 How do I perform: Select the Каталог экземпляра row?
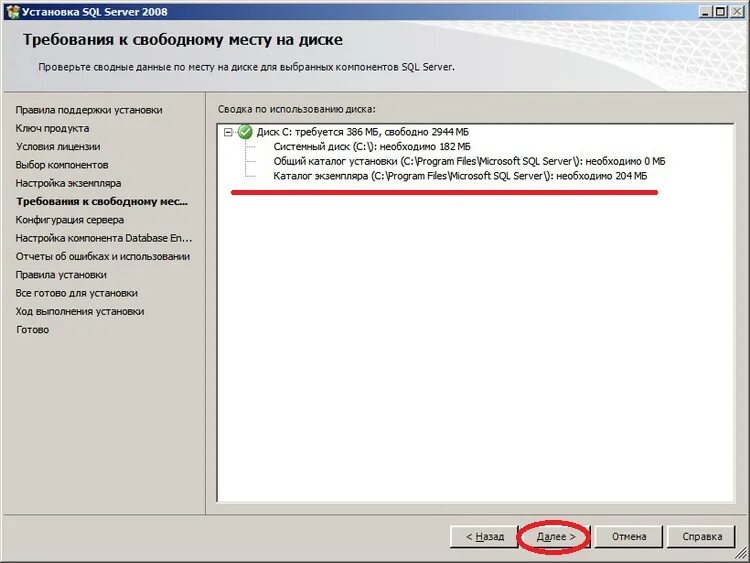[x=460, y=176]
